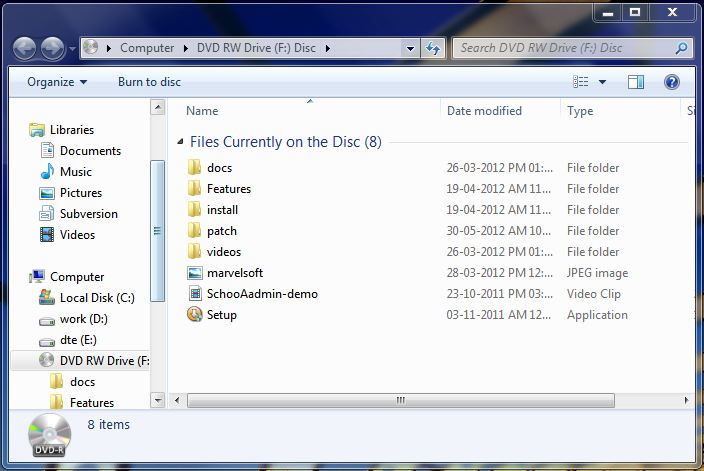
Task: Click Burn to disc
Action: tap(149, 82)
